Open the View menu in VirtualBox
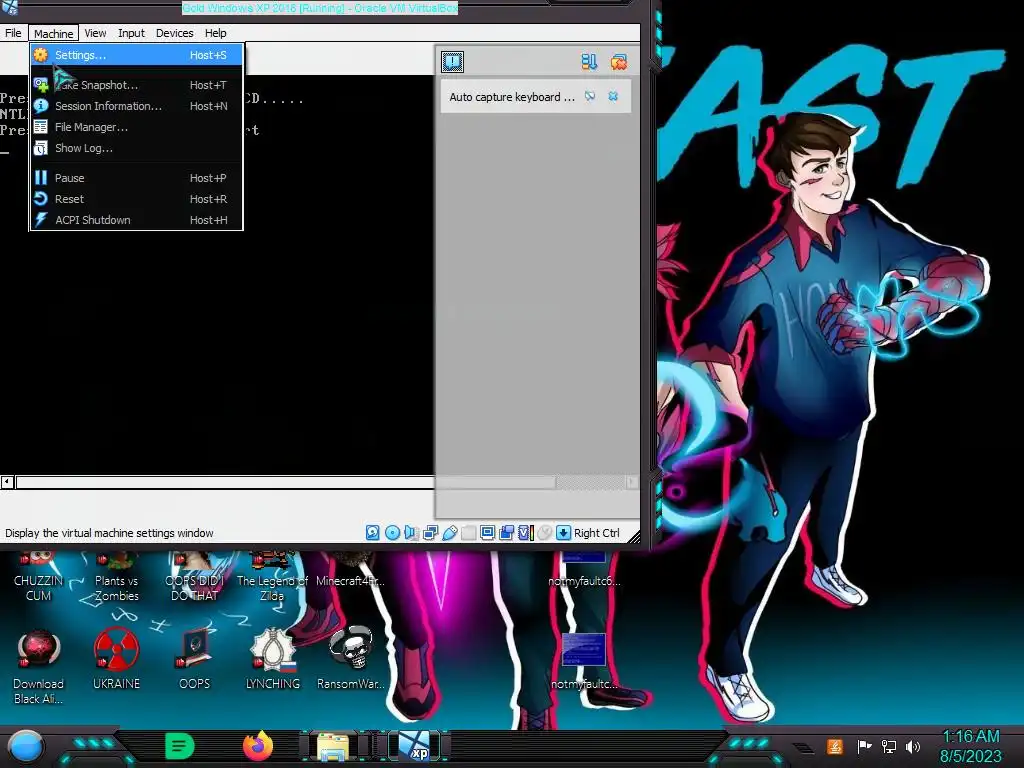Viewport: 1024px width, 768px height. tap(95, 33)
